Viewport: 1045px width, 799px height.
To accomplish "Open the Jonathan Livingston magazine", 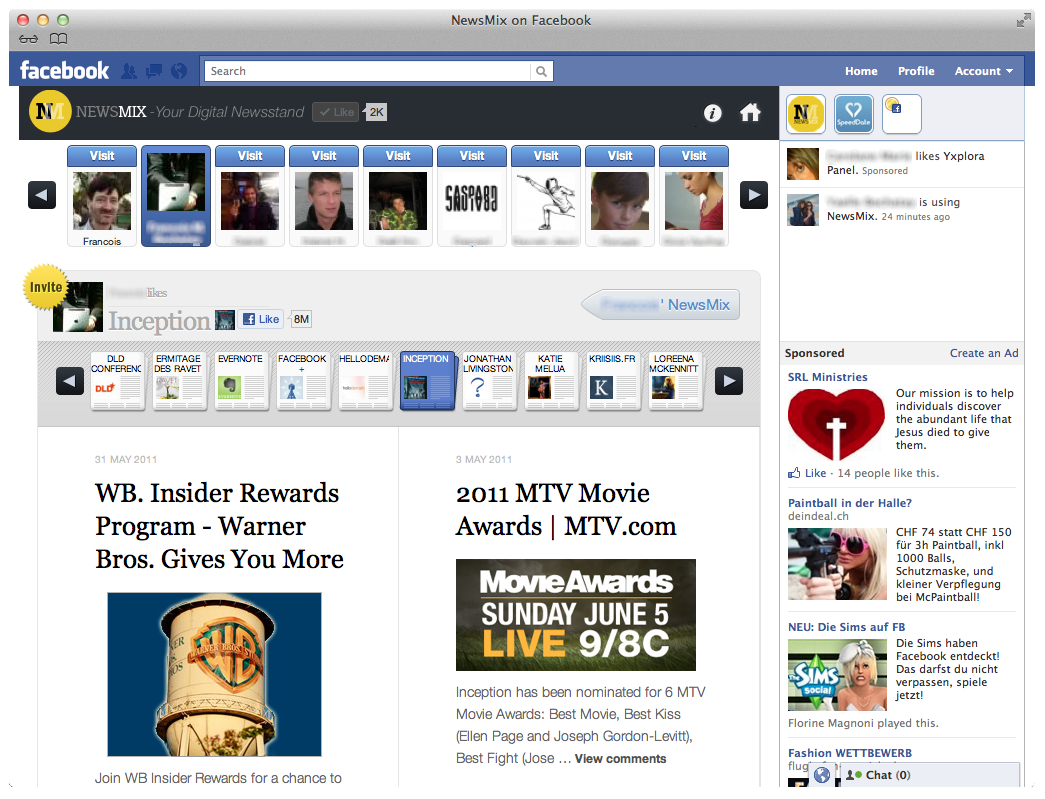I will tap(489, 381).
